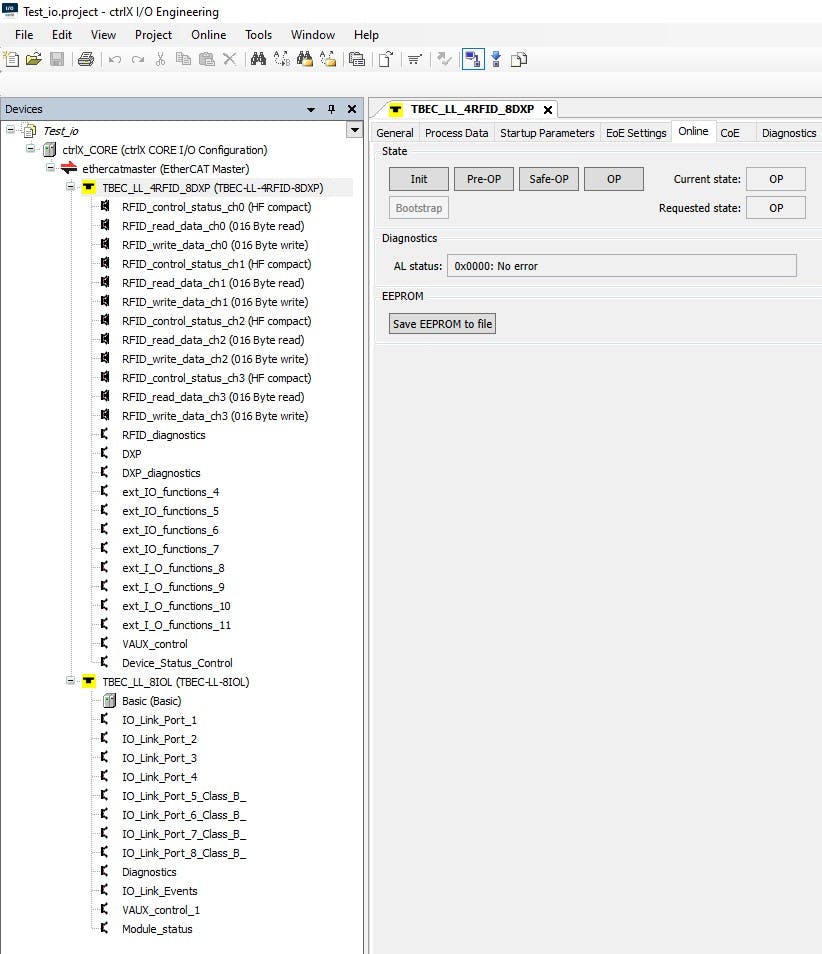Select RFID_read_data_ch2 (016 Byte read)
The height and width of the screenshot is (954, 822).
pyautogui.click(x=213, y=340)
